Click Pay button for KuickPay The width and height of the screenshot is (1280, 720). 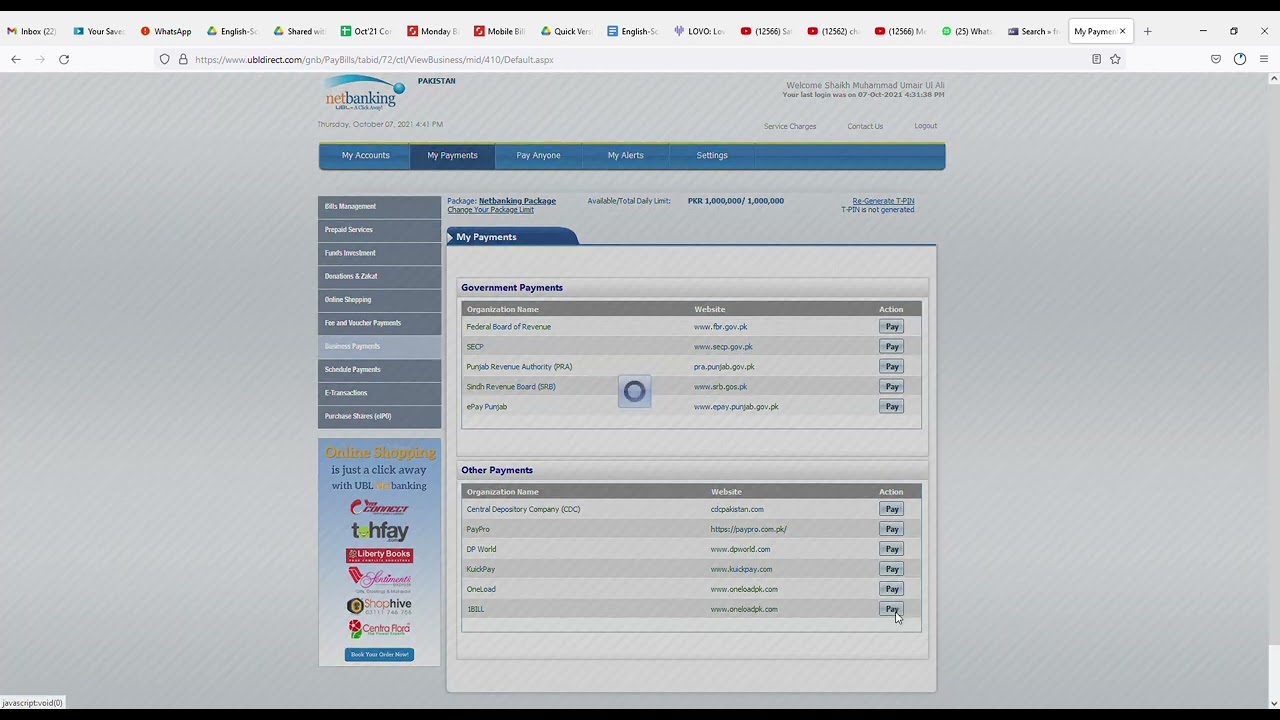click(892, 569)
